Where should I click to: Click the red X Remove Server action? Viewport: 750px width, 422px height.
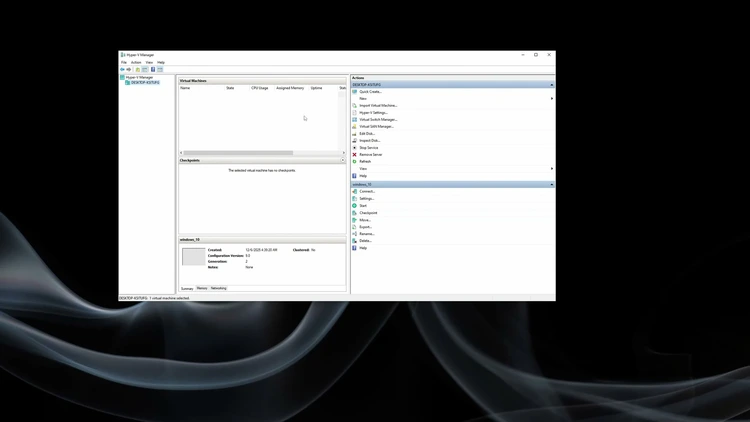click(354, 155)
